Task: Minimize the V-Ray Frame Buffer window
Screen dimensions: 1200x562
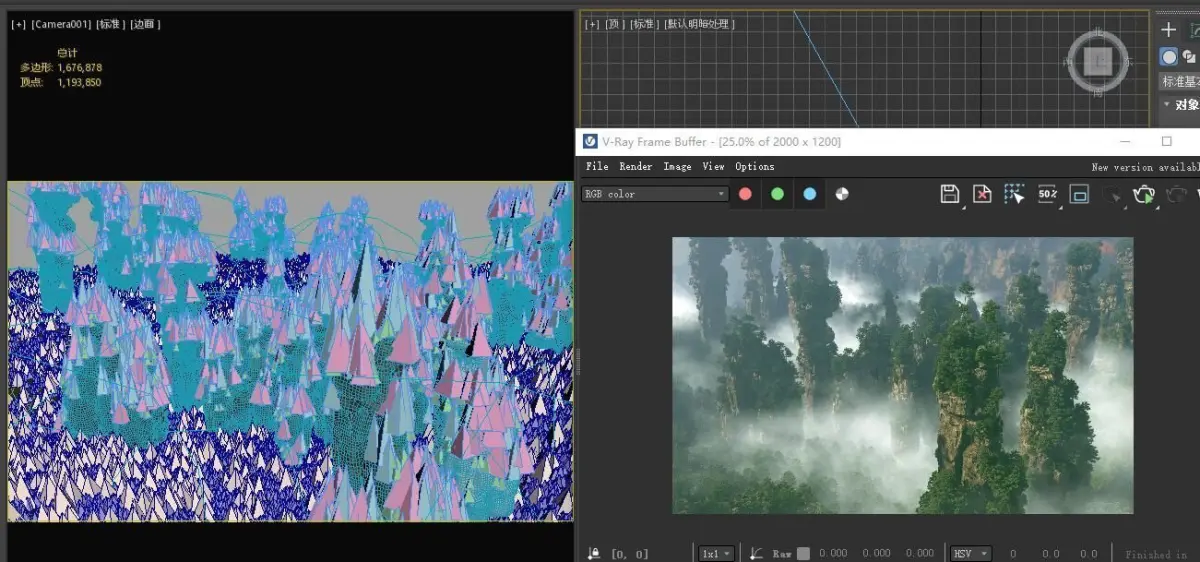Action: pos(1125,142)
